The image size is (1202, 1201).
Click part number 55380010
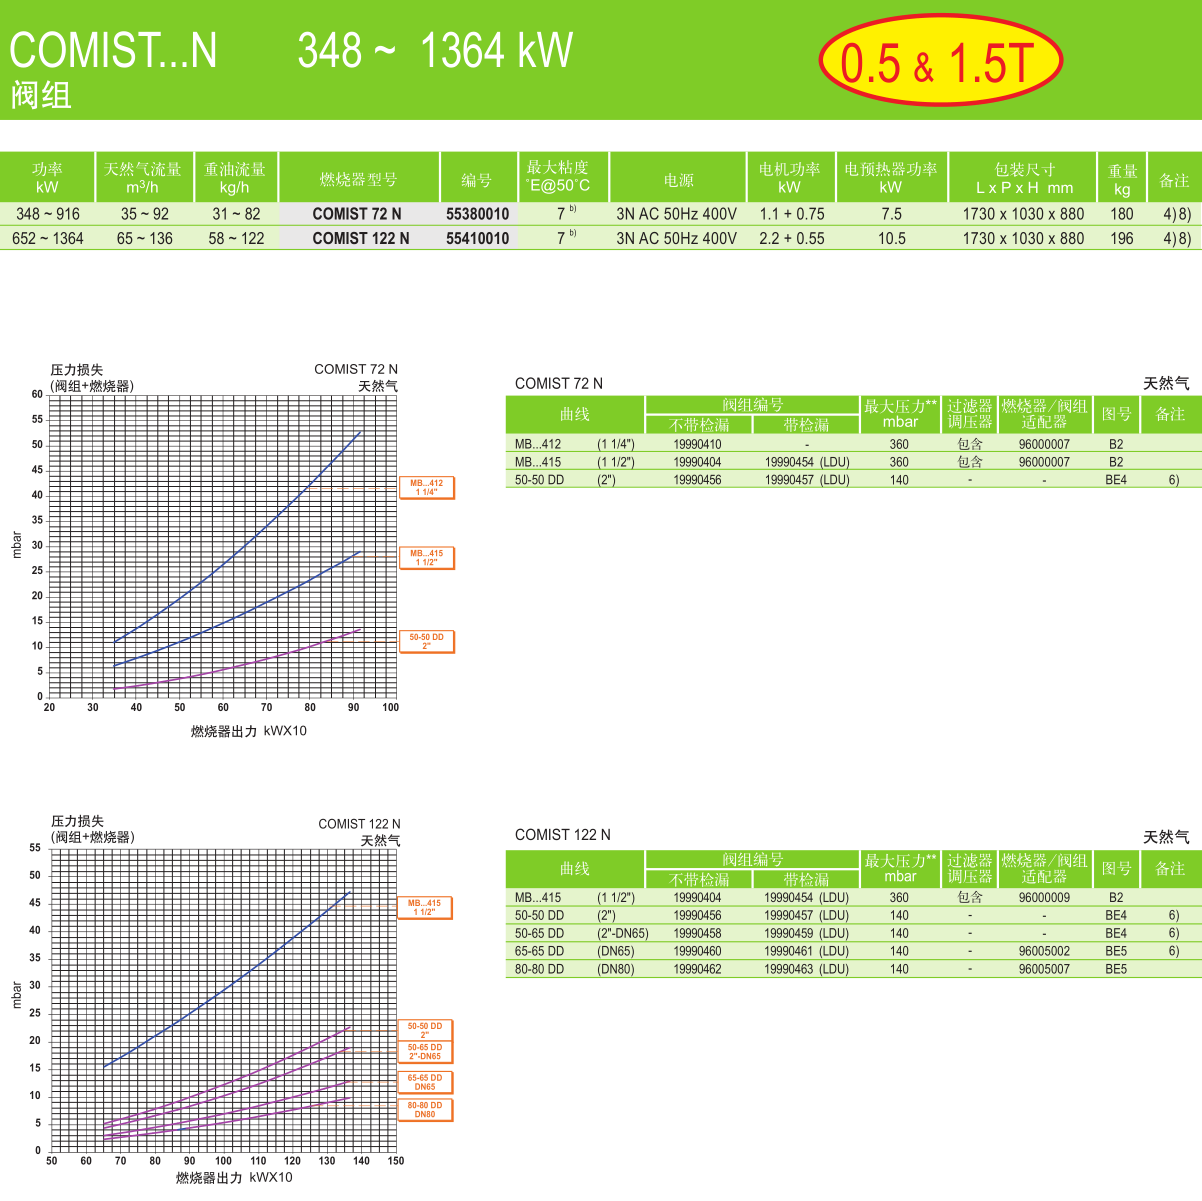click(x=477, y=214)
